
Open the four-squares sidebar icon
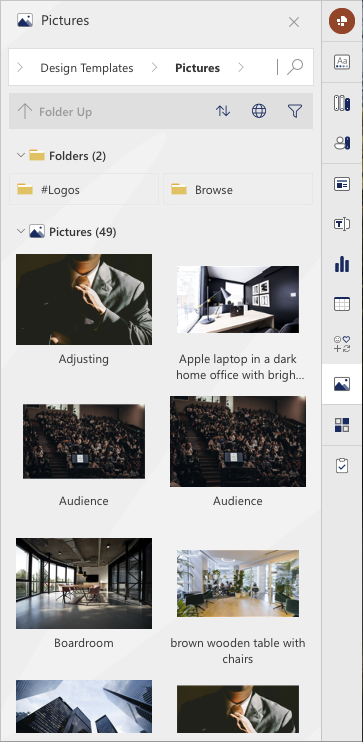pyautogui.click(x=342, y=424)
